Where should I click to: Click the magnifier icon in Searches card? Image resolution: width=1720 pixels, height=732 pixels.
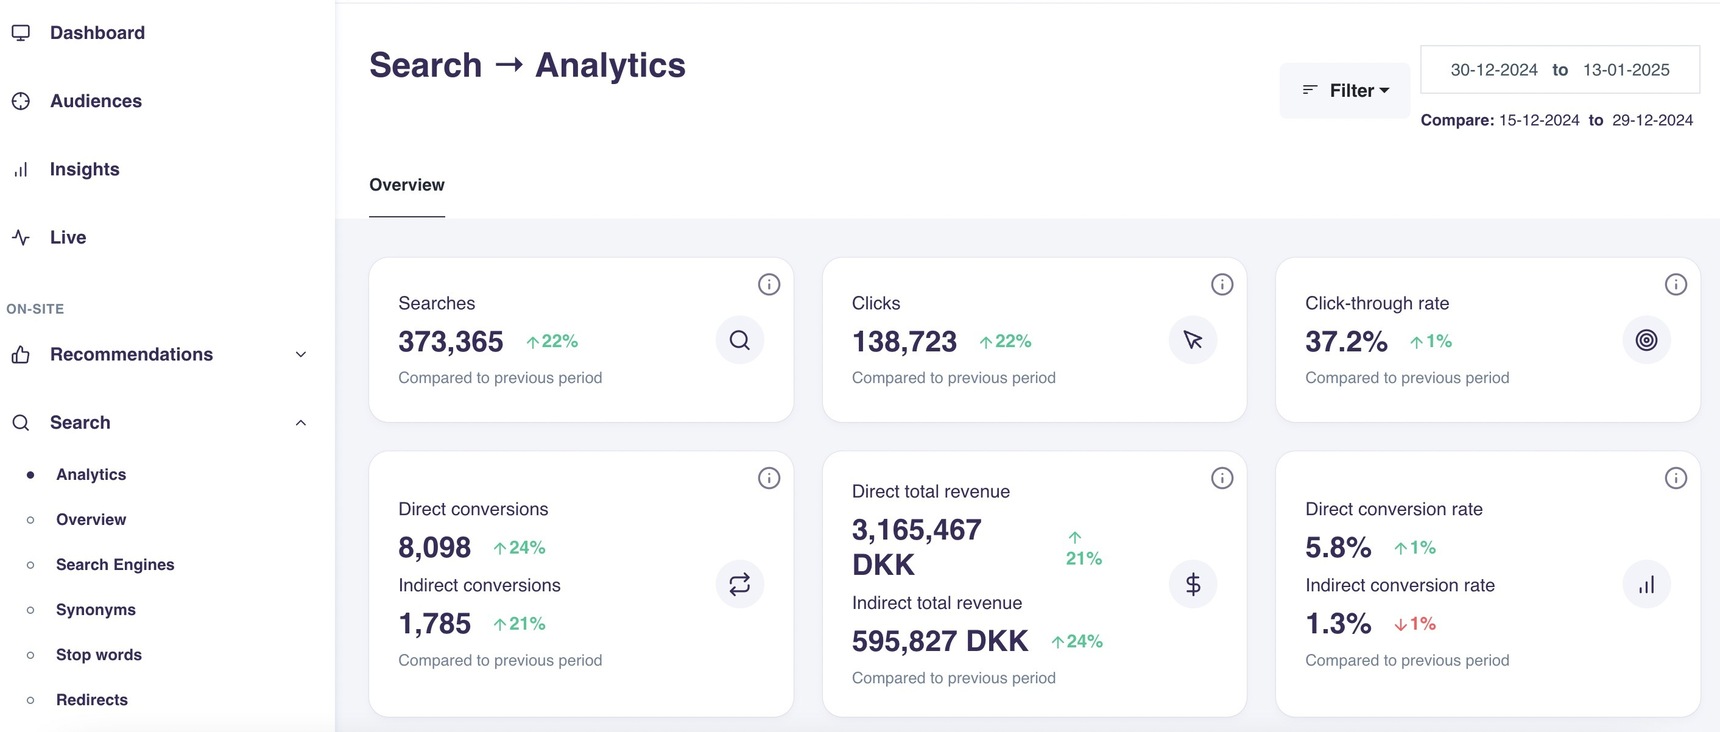(739, 340)
